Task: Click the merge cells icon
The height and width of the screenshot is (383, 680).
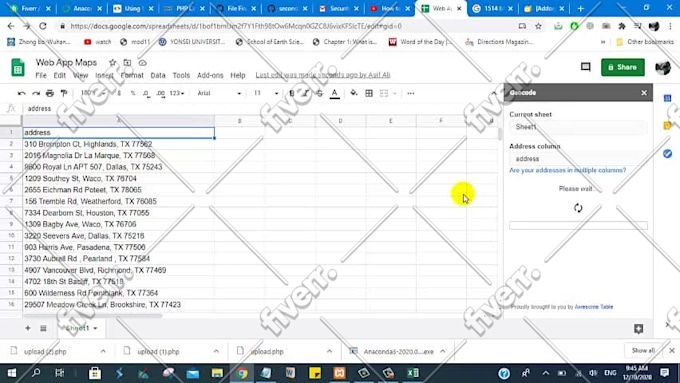Action: [384, 93]
